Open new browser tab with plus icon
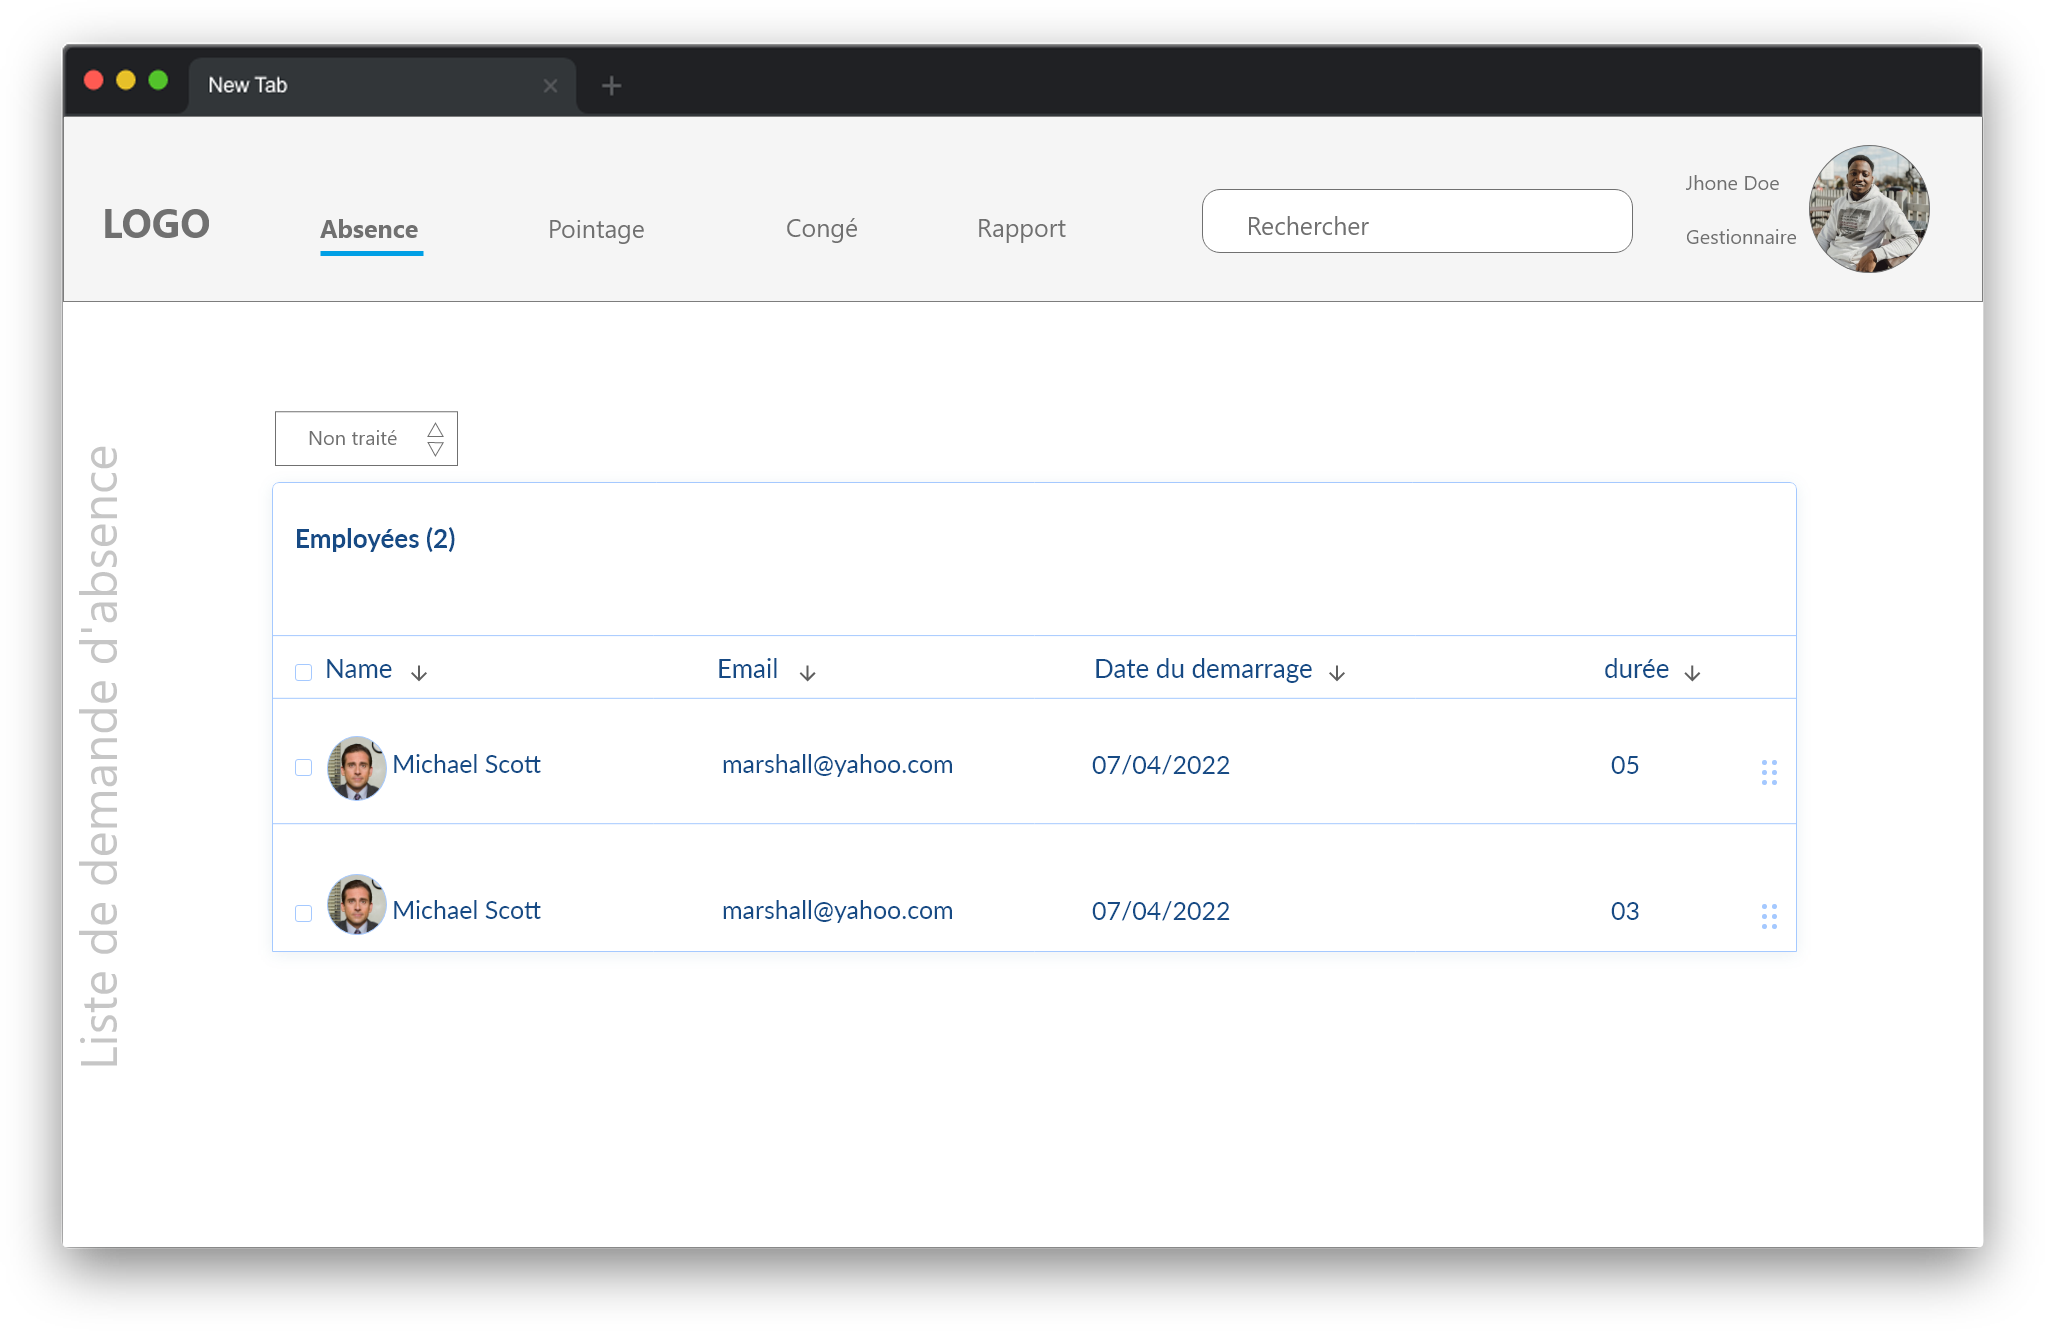The height and width of the screenshot is (1331, 2045). pyautogui.click(x=611, y=86)
